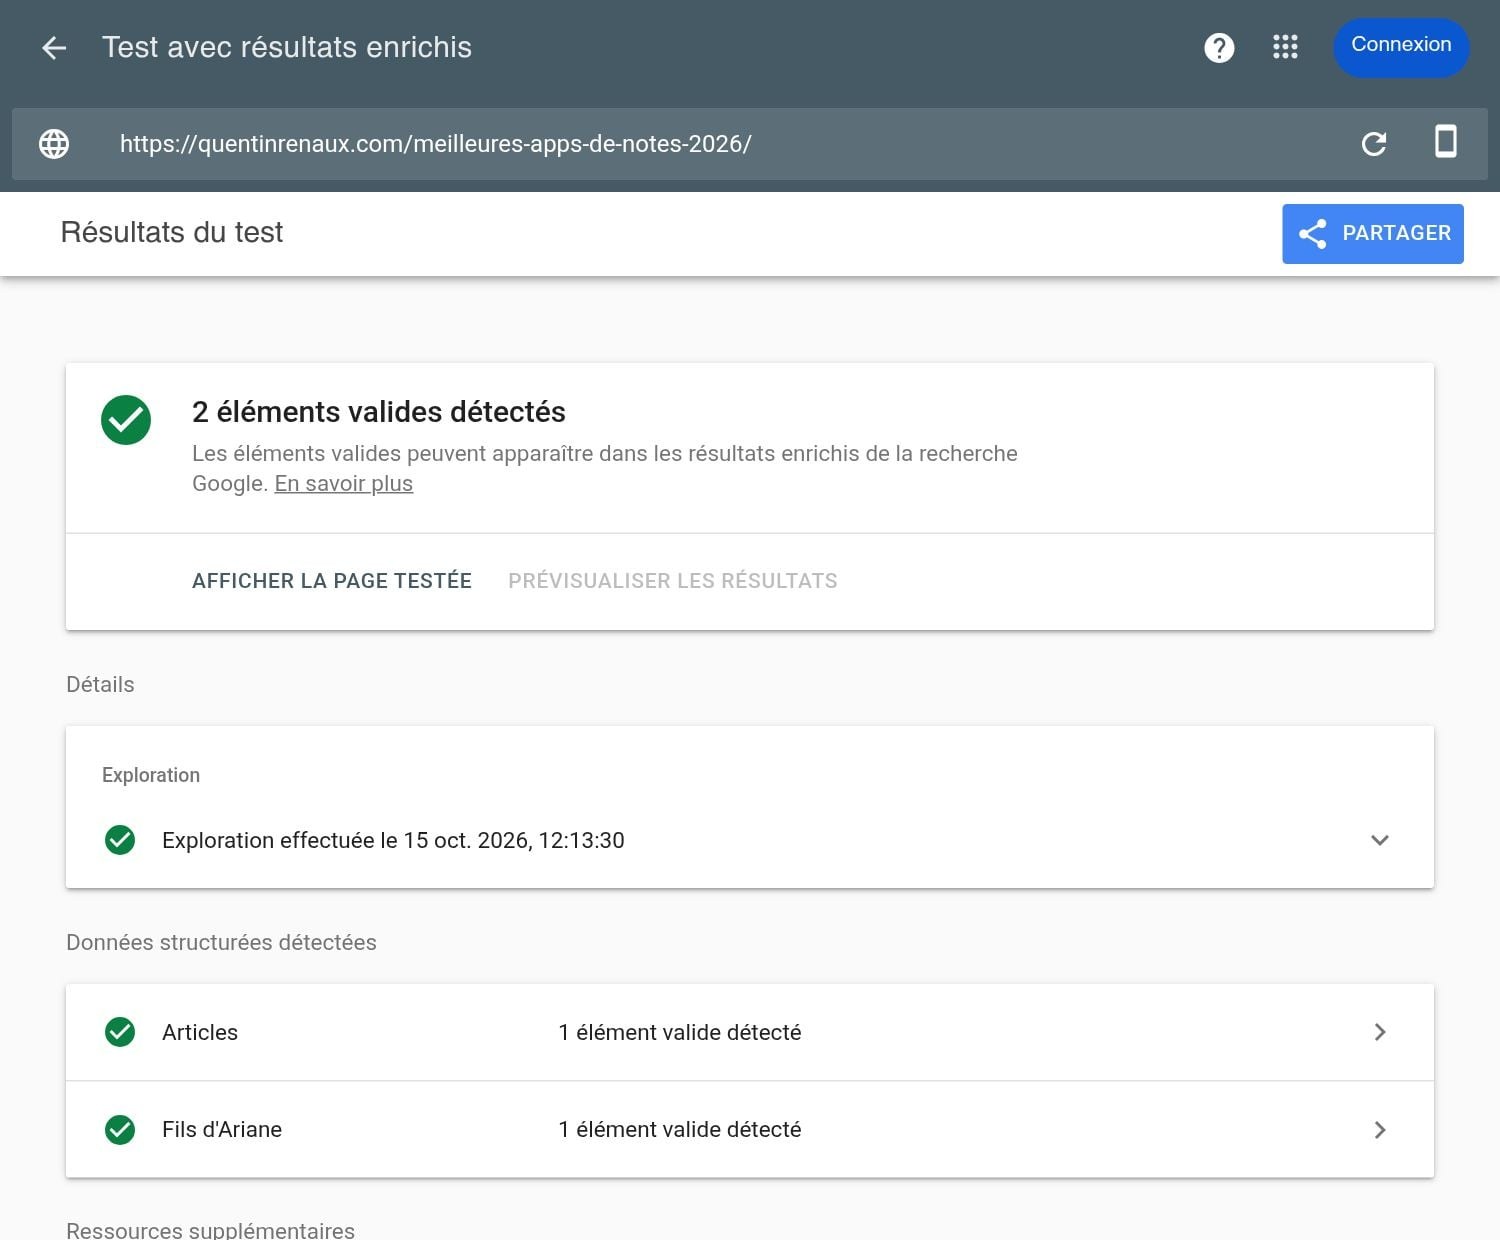Click the 'Données structurées détectées' section label
The image size is (1500, 1240).
pos(221,943)
